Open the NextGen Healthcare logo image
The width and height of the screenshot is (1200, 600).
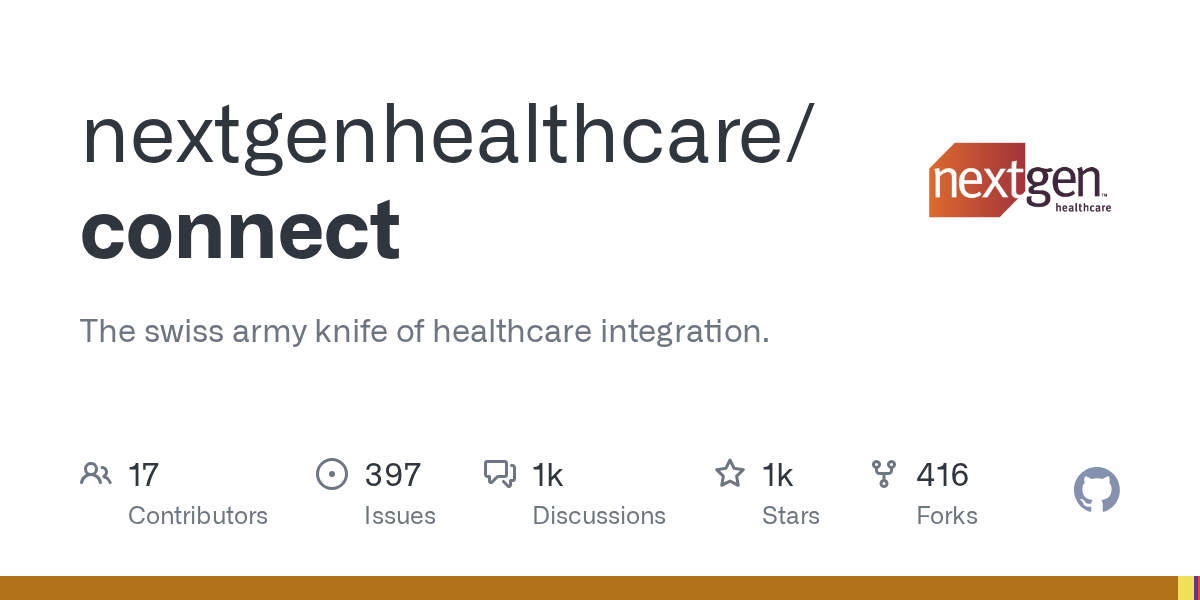pos(1020,180)
